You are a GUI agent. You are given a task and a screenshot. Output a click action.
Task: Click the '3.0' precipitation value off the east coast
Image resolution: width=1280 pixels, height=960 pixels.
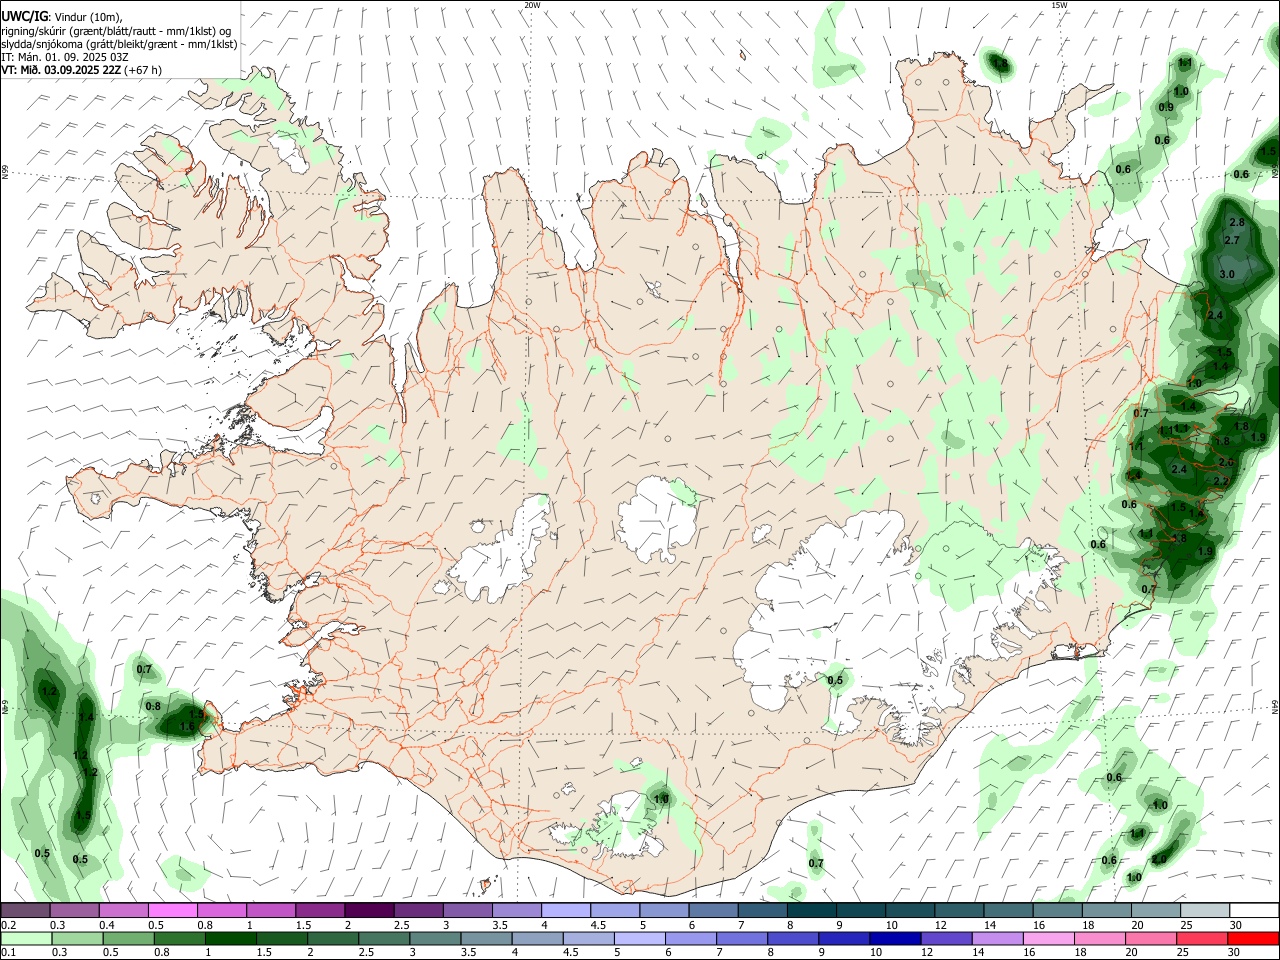(x=1228, y=274)
